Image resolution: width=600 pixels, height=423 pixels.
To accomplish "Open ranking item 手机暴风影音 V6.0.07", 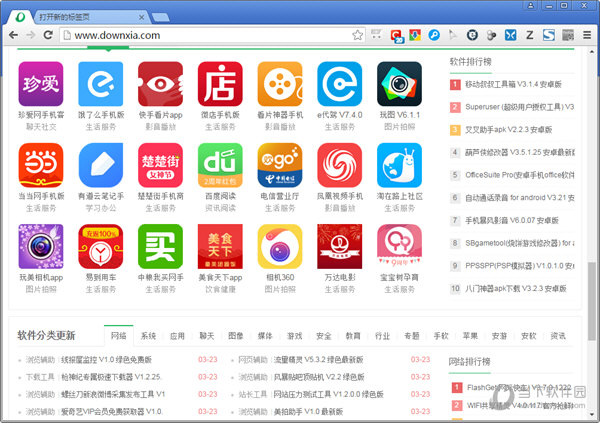I will click(512, 220).
